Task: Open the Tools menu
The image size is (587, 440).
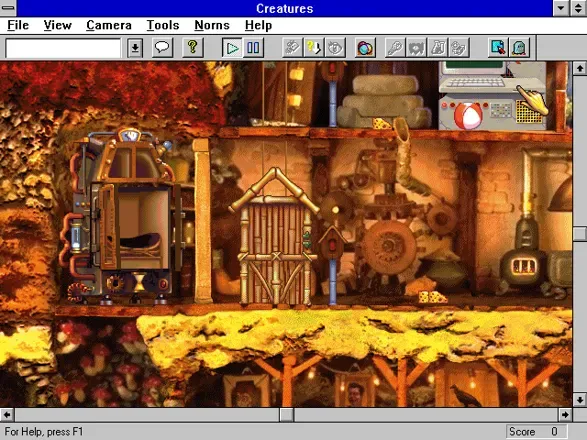Action: point(163,25)
